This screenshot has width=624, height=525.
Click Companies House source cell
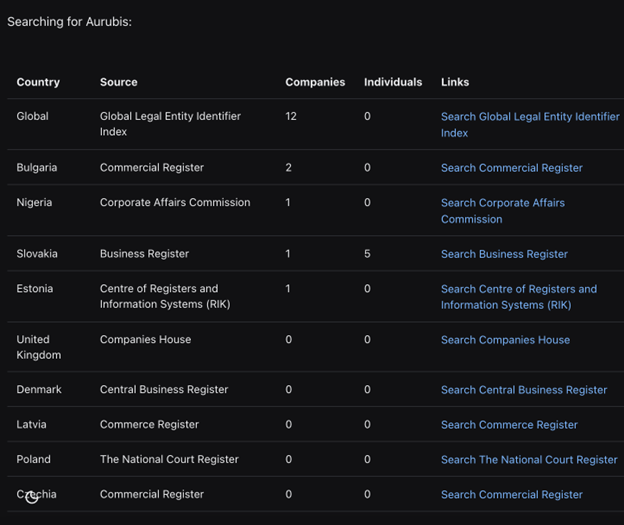coord(145,340)
